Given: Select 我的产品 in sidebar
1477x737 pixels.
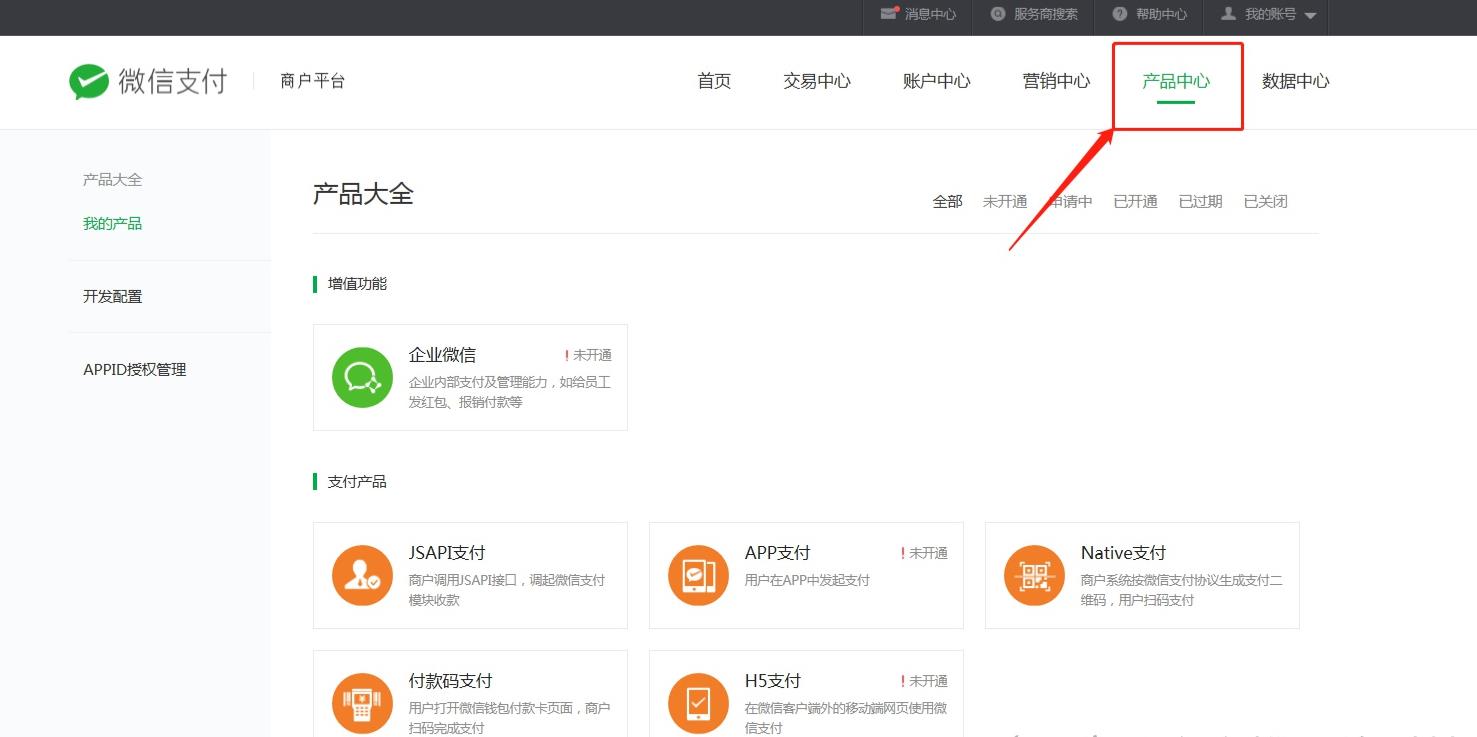Looking at the screenshot, I should click(112, 223).
